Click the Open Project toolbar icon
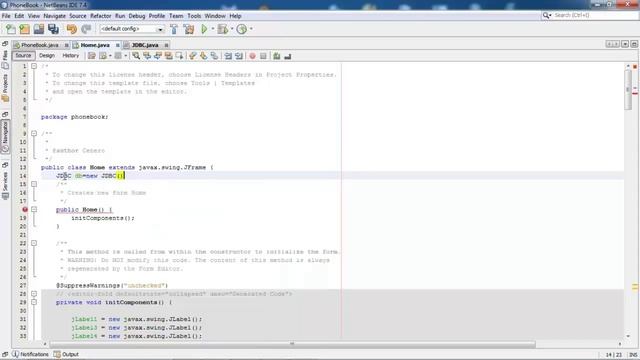 tap(39, 29)
